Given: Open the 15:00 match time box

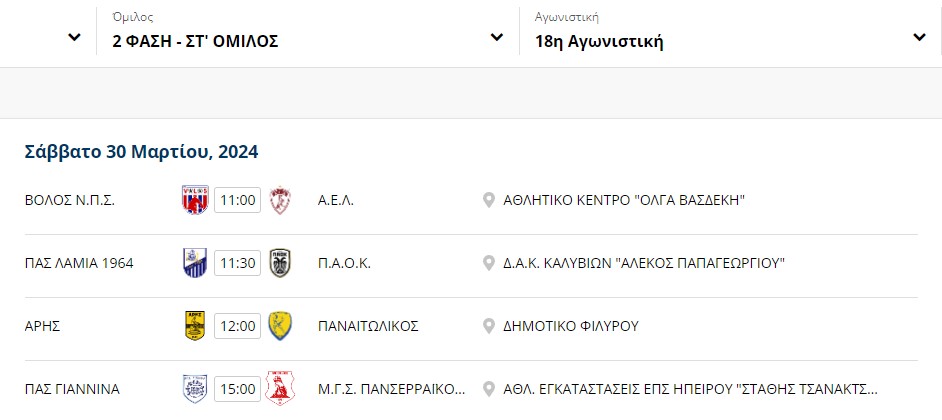Looking at the screenshot, I should [238, 389].
